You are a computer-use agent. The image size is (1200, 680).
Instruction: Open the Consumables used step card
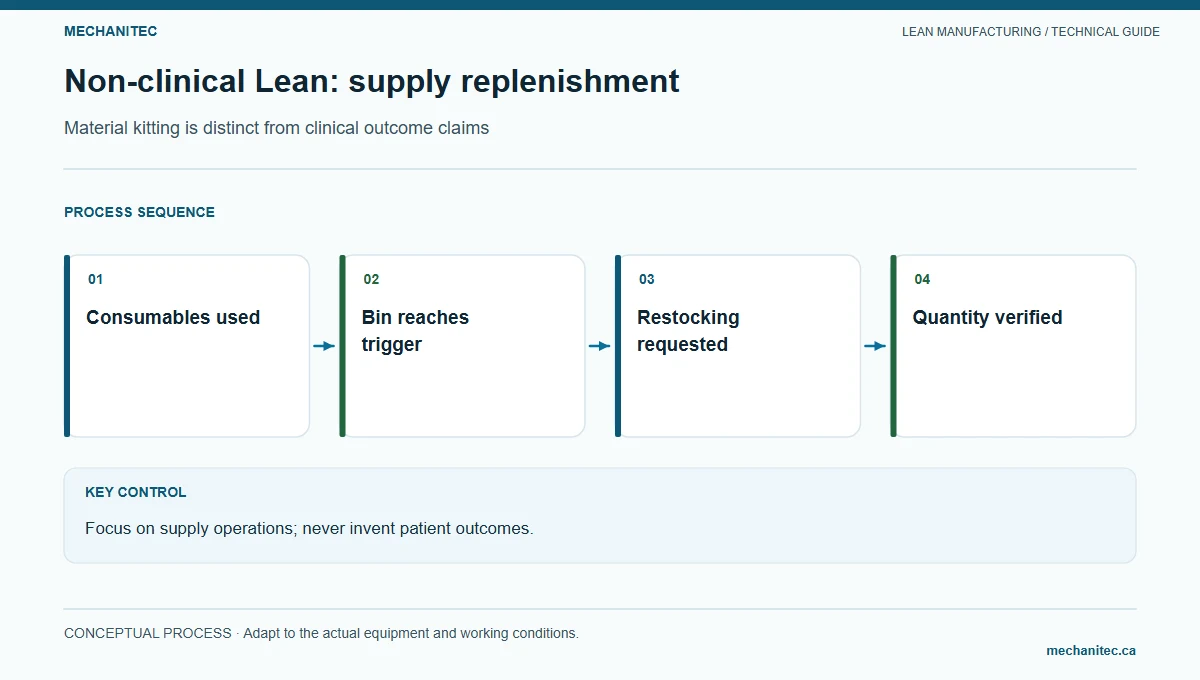[x=187, y=346]
